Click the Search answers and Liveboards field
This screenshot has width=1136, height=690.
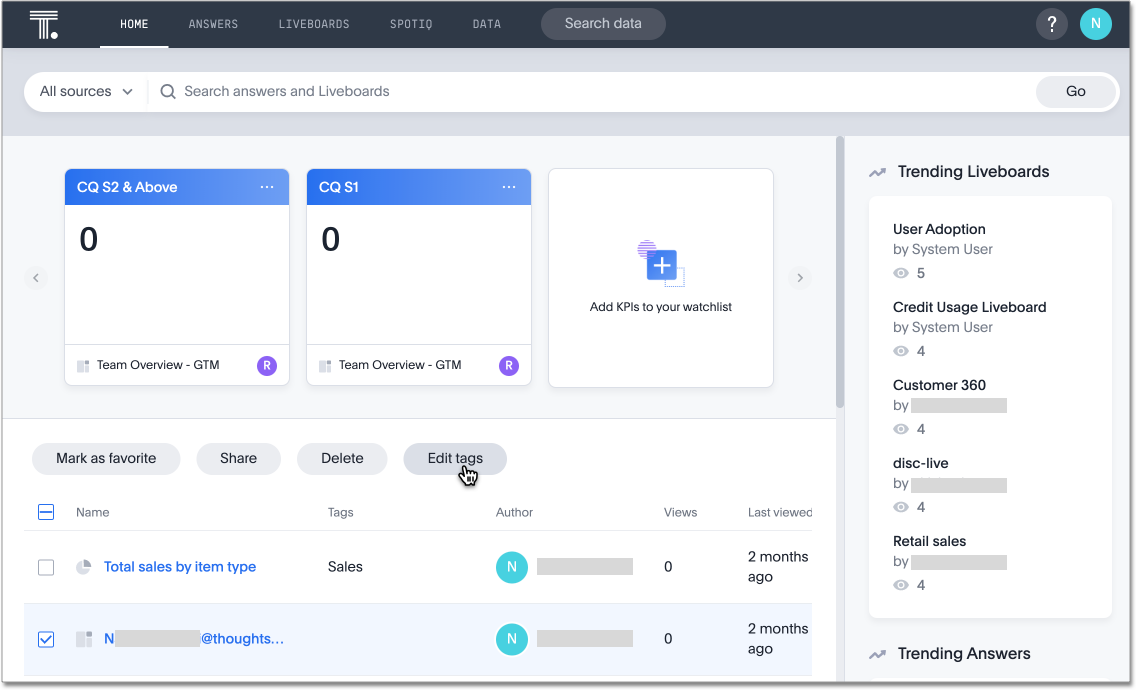tap(400, 91)
